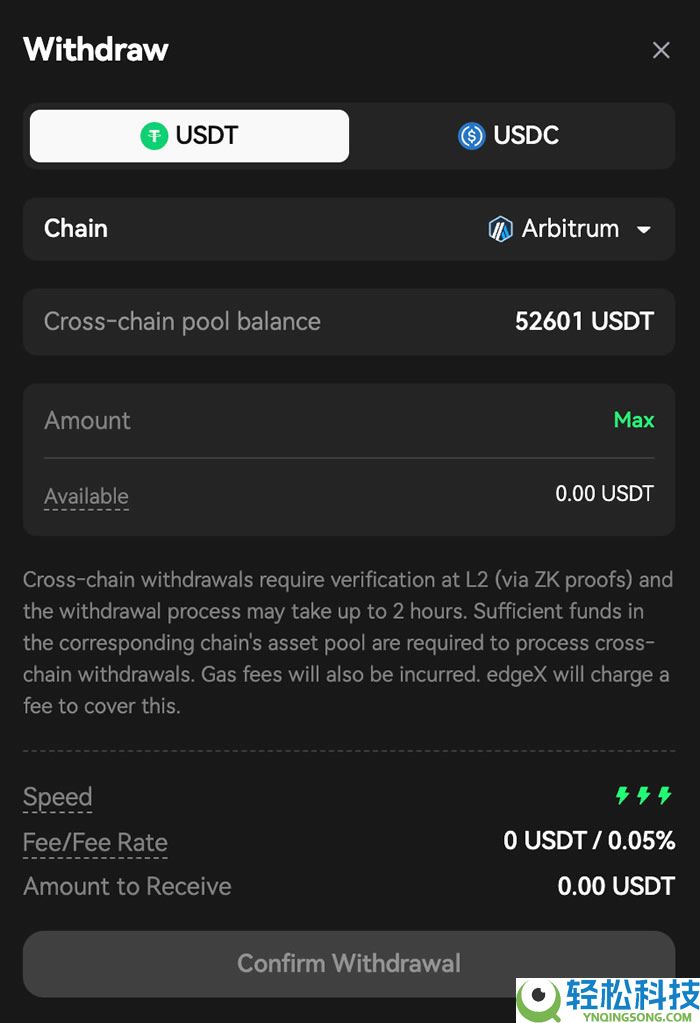Click the first green lightning bolt icon
This screenshot has height=1023, width=700.
[622, 796]
